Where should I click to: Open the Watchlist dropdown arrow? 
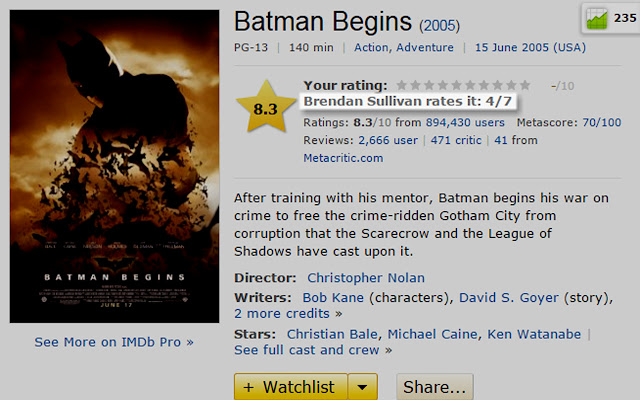pyautogui.click(x=365, y=387)
